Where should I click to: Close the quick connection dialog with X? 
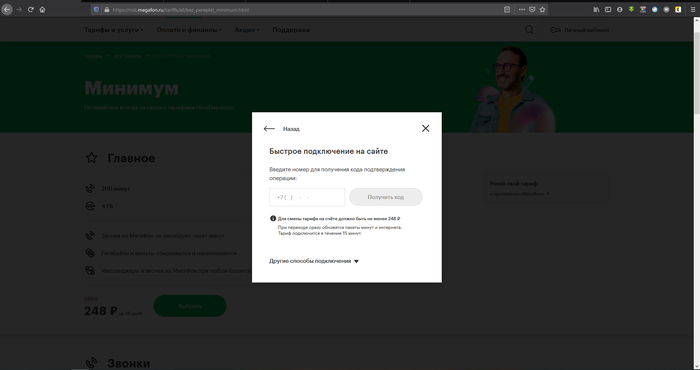tap(425, 129)
